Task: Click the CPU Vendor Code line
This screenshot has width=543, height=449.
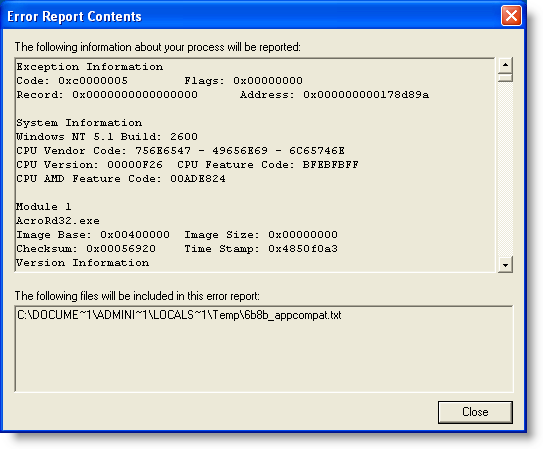Action: point(180,151)
